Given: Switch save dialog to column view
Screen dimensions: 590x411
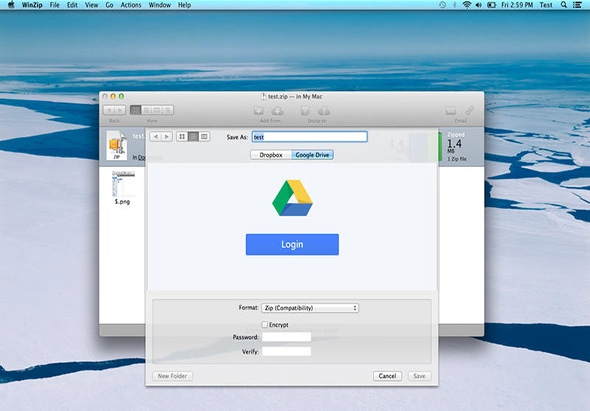Looking at the screenshot, I should click(x=204, y=137).
